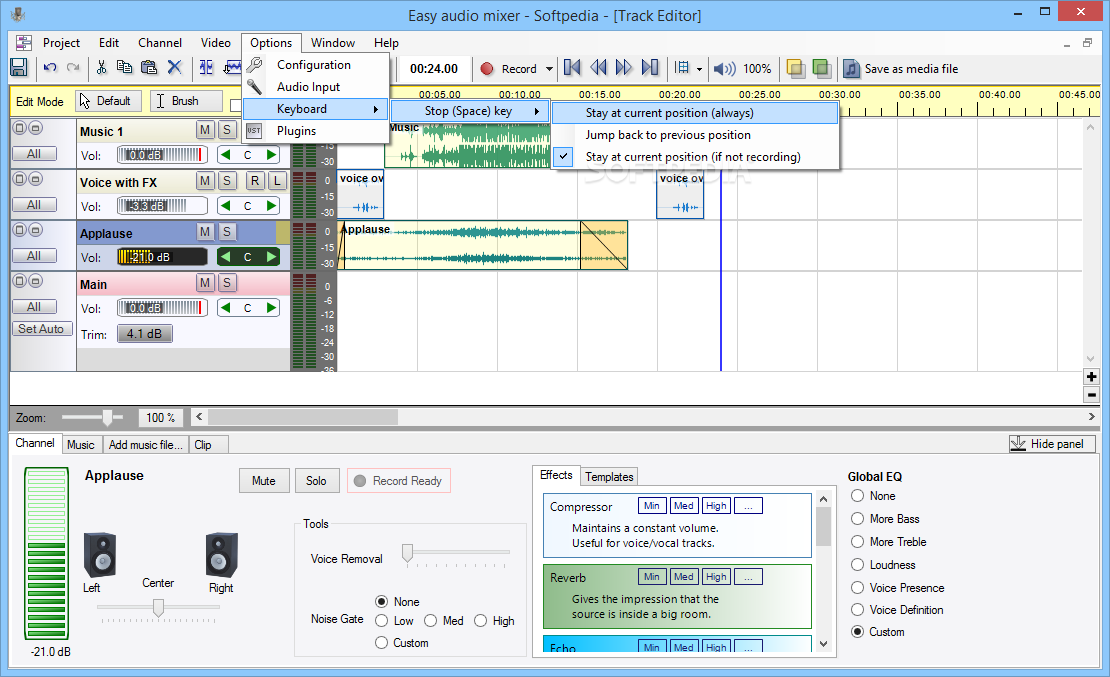Mute the Music 1 track
The width and height of the screenshot is (1110, 677).
[x=205, y=130]
